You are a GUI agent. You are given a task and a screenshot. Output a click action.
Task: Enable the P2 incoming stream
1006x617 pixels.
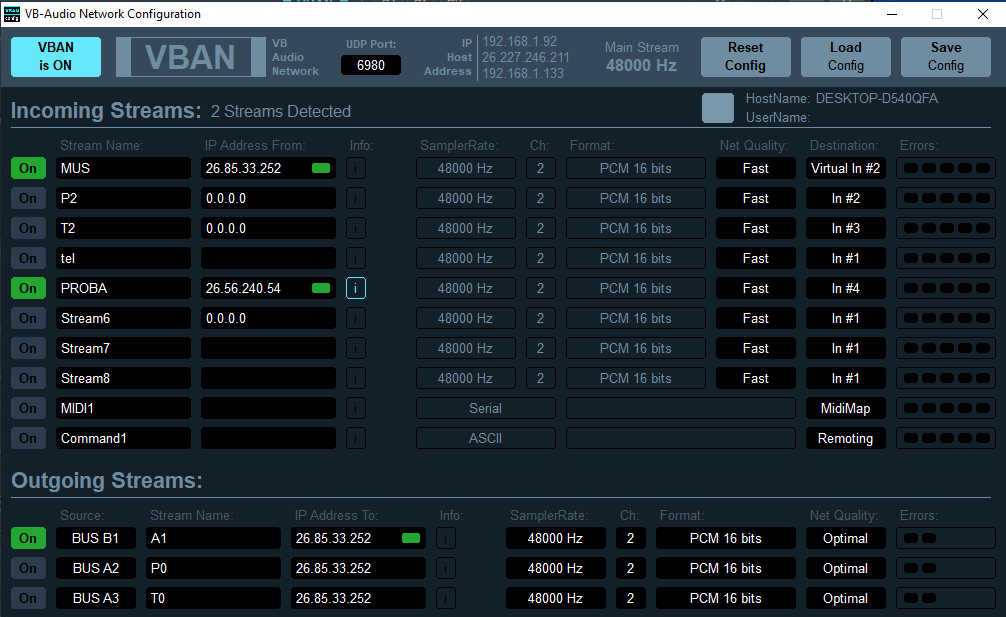click(x=28, y=198)
